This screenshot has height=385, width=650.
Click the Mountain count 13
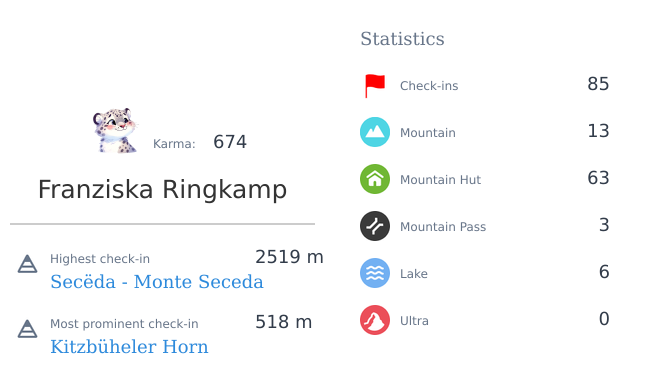point(598,131)
